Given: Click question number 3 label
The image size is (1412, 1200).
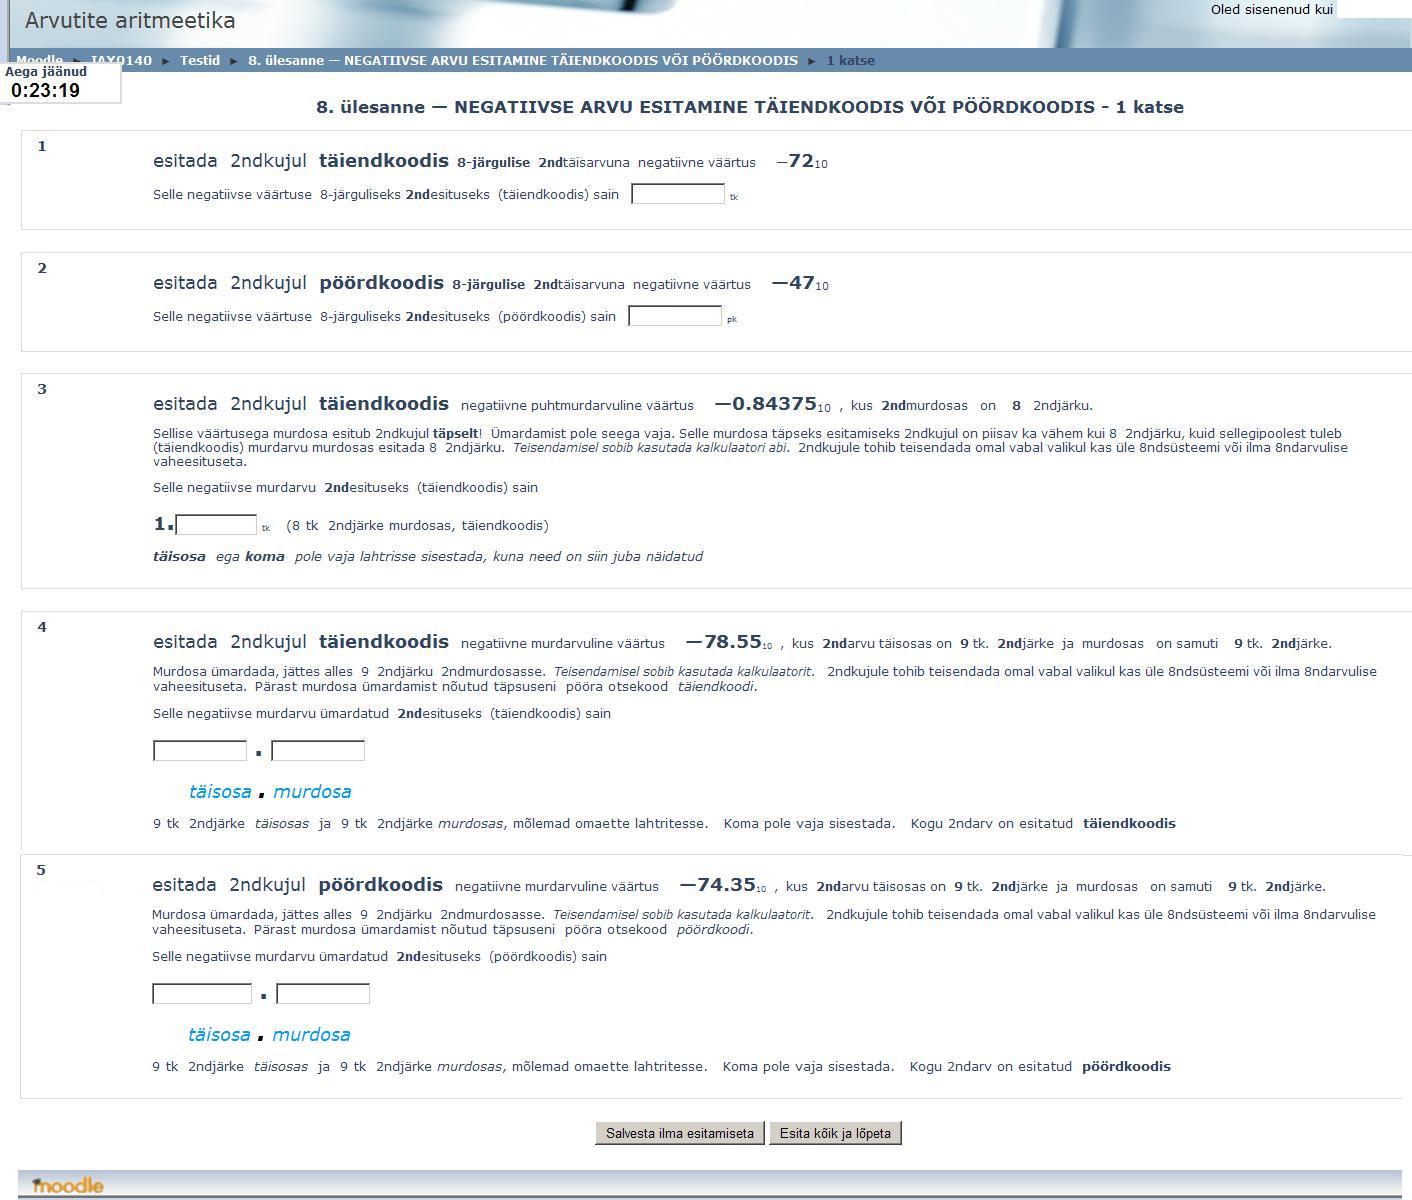Looking at the screenshot, I should coord(42,389).
